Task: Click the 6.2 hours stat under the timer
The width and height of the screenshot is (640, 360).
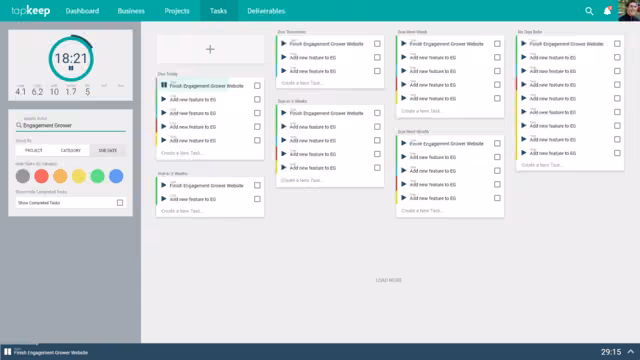Action: (x=38, y=92)
